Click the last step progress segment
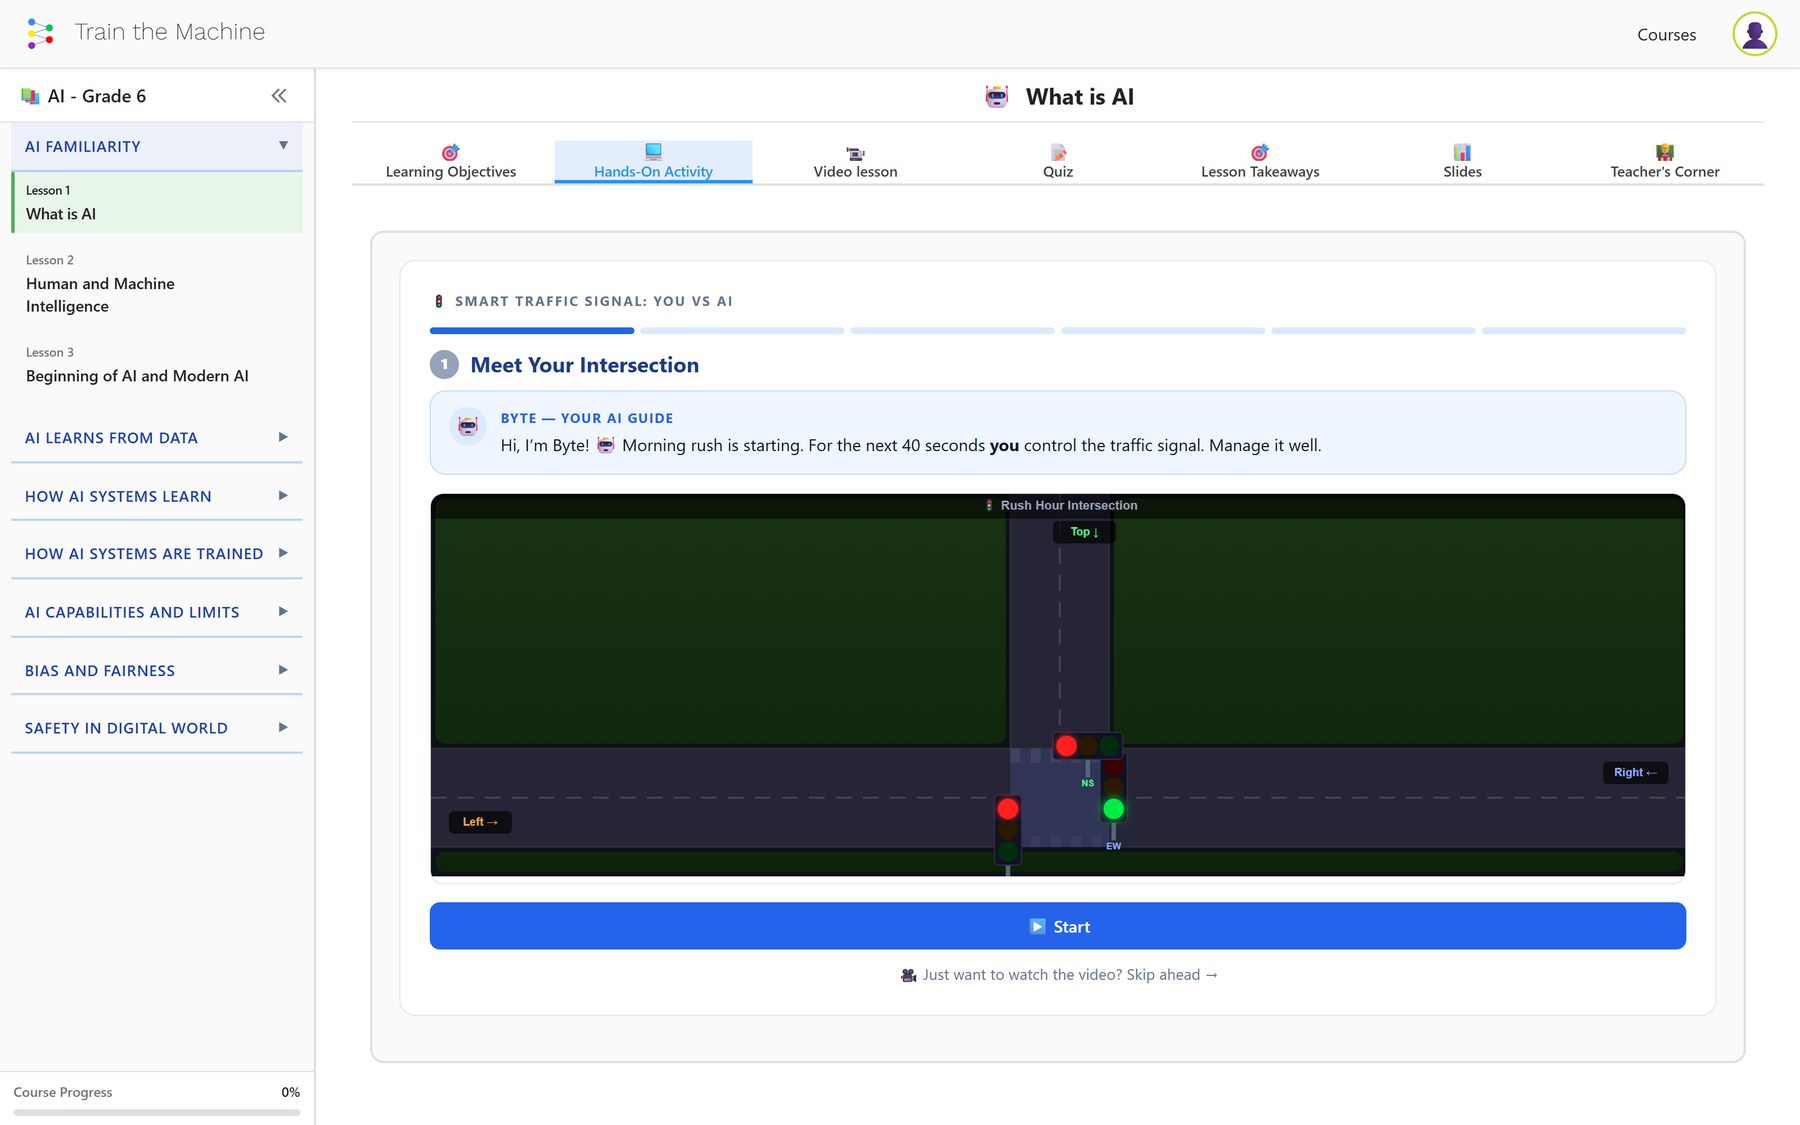1800x1125 pixels. pyautogui.click(x=1584, y=330)
